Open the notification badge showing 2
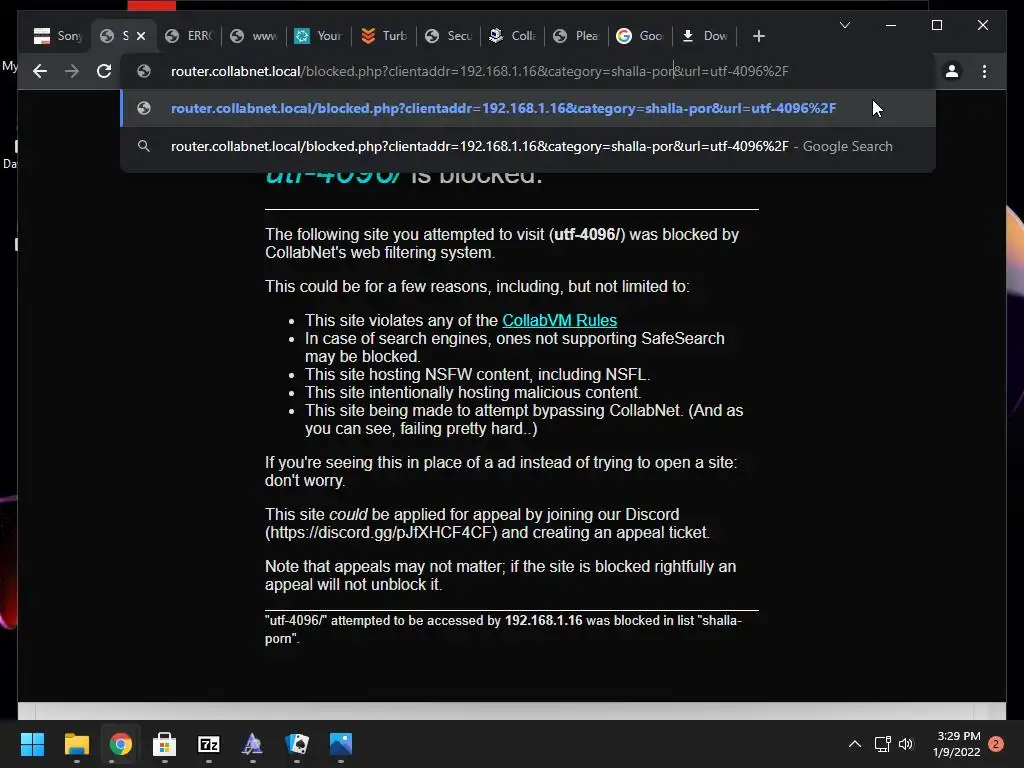 point(996,744)
